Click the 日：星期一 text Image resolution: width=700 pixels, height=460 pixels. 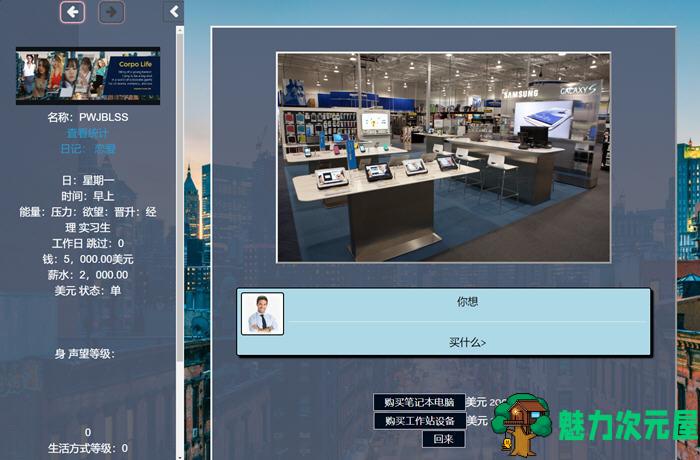tap(88, 180)
